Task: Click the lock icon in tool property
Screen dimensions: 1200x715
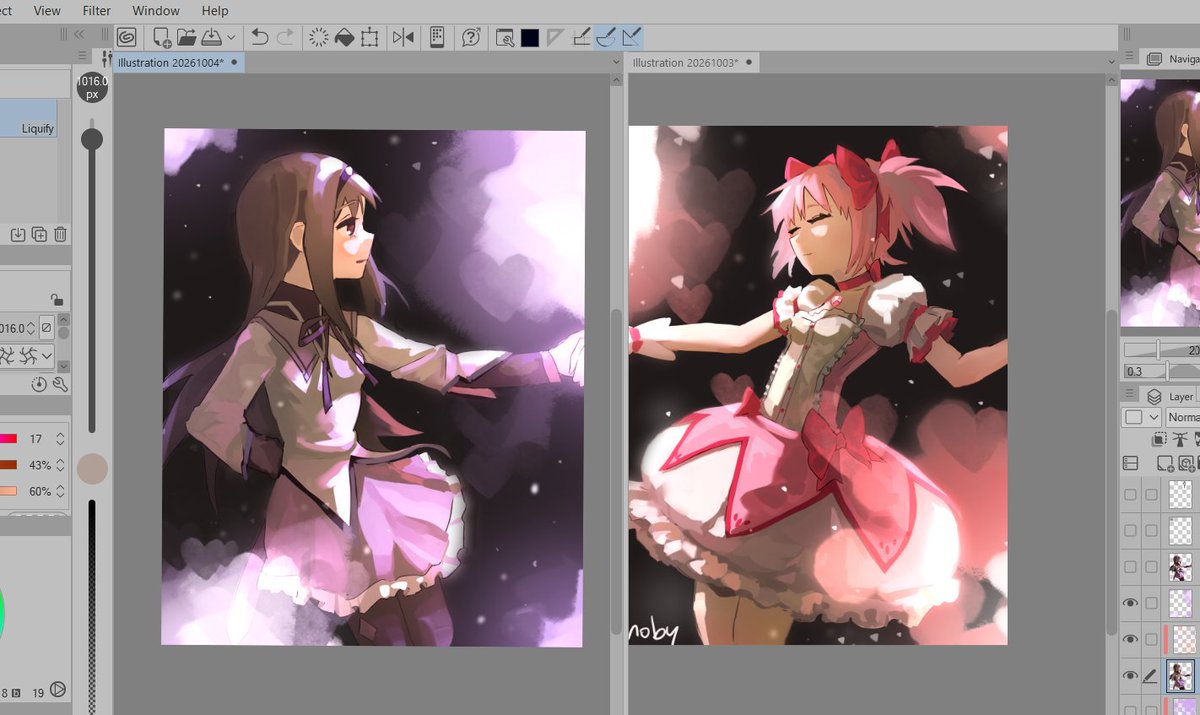Action: pyautogui.click(x=57, y=299)
